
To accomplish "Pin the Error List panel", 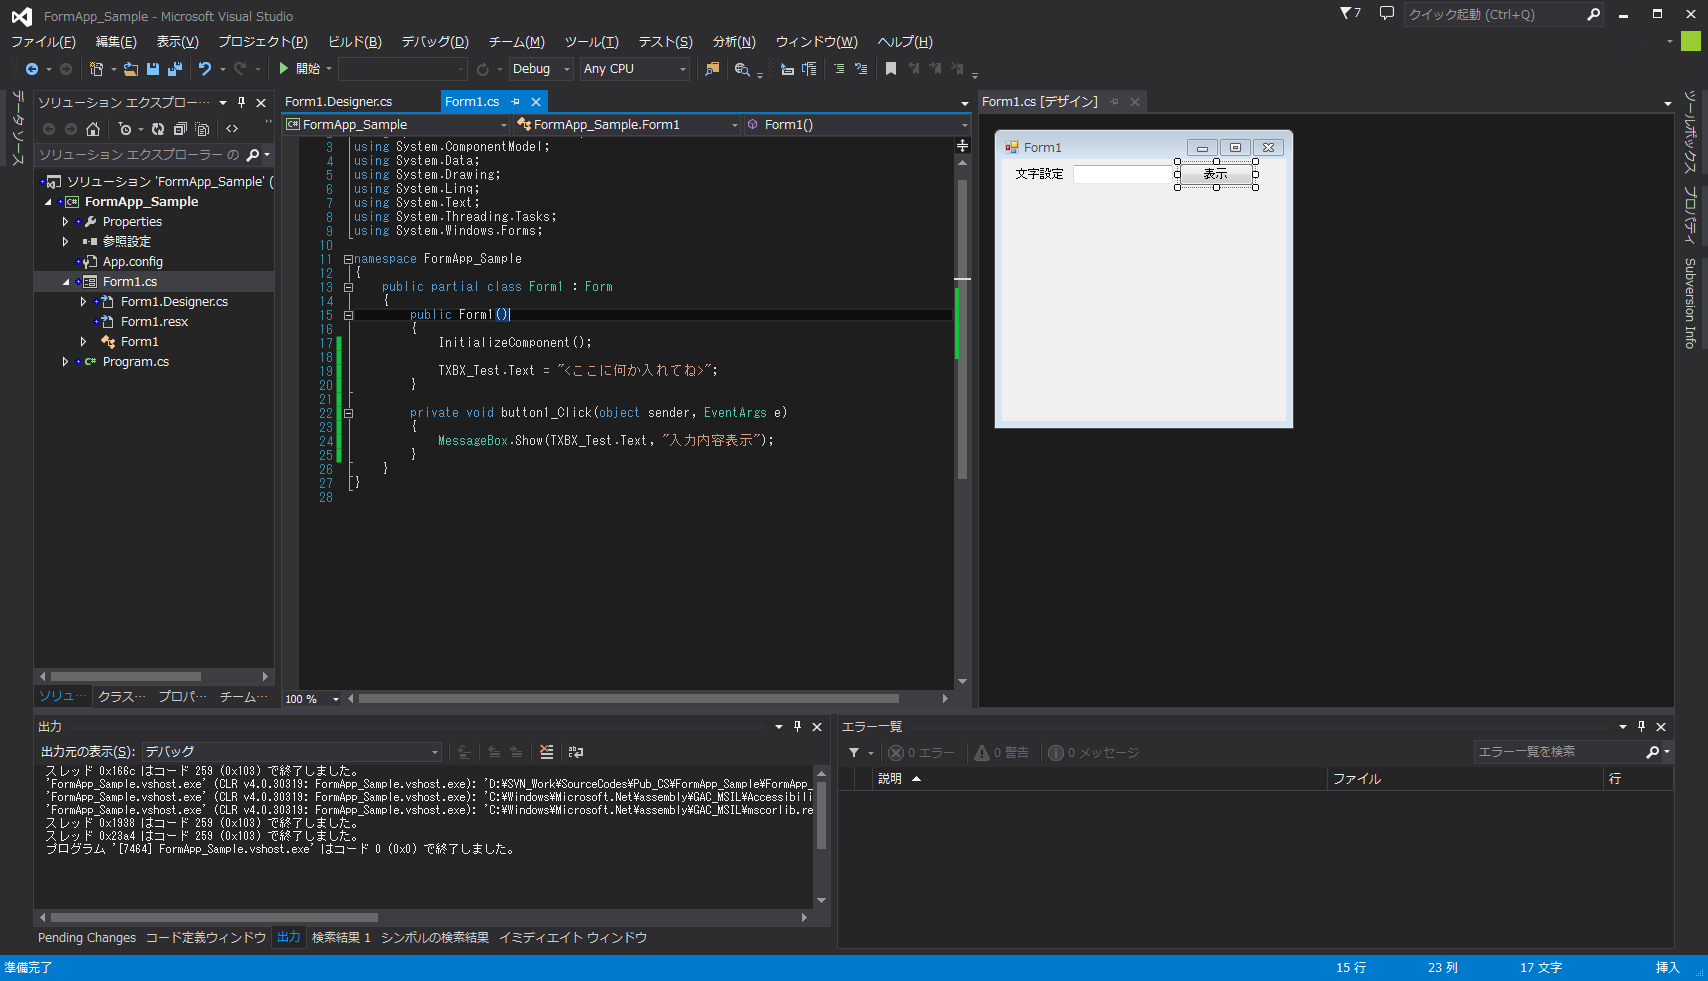I will [x=1641, y=727].
